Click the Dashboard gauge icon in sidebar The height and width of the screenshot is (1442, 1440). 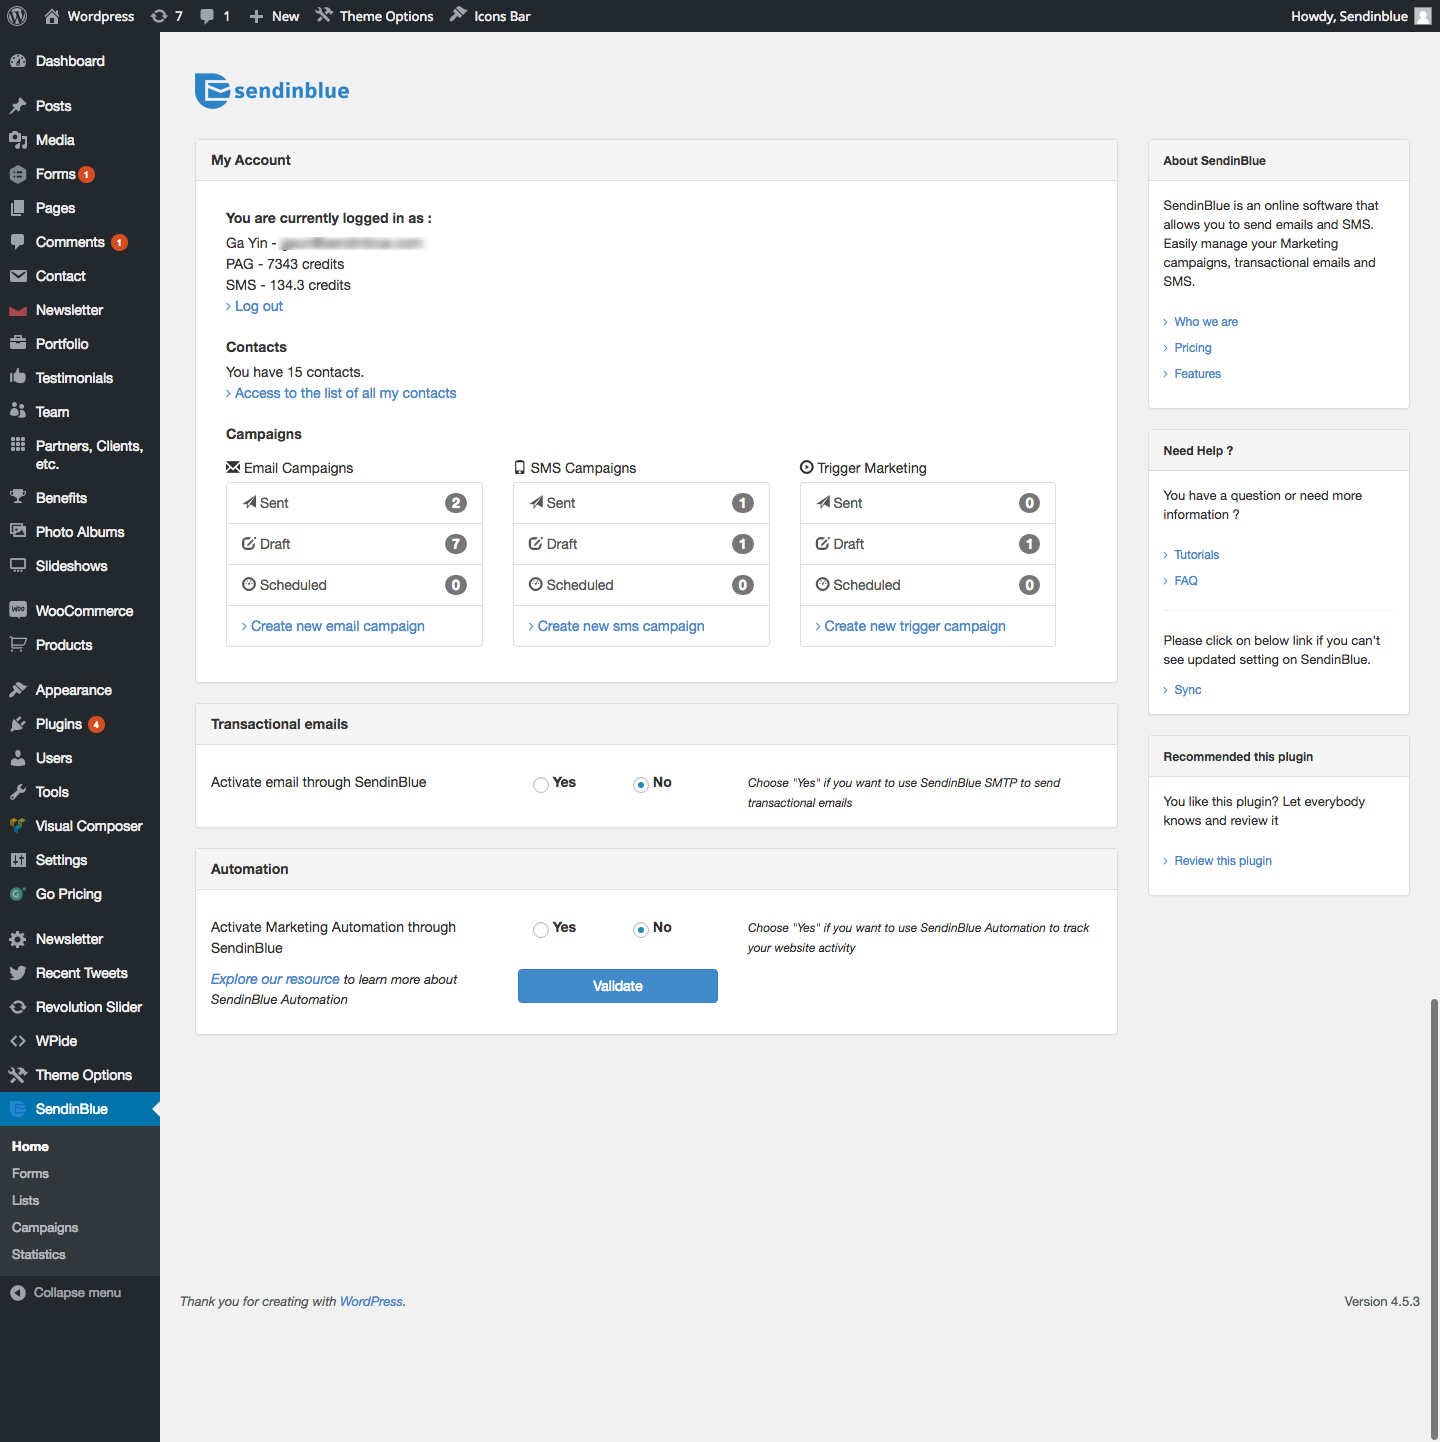pyautogui.click(x=18, y=61)
